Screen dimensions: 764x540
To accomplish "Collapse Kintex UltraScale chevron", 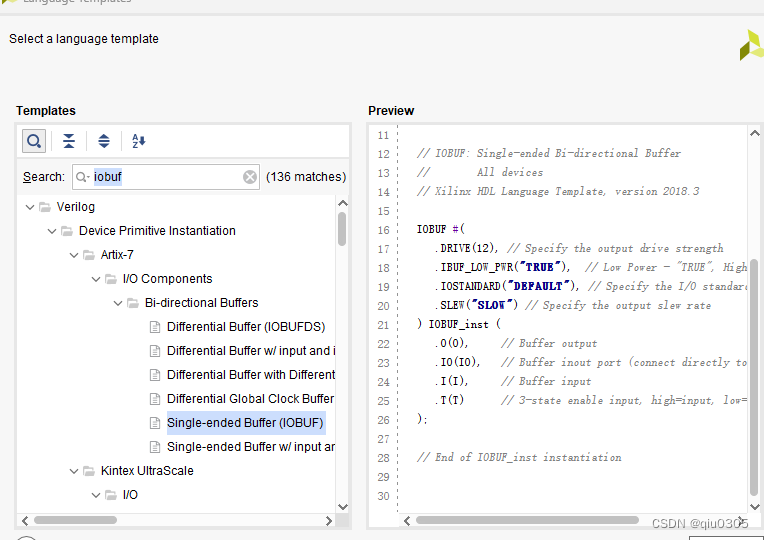I will [74, 471].
